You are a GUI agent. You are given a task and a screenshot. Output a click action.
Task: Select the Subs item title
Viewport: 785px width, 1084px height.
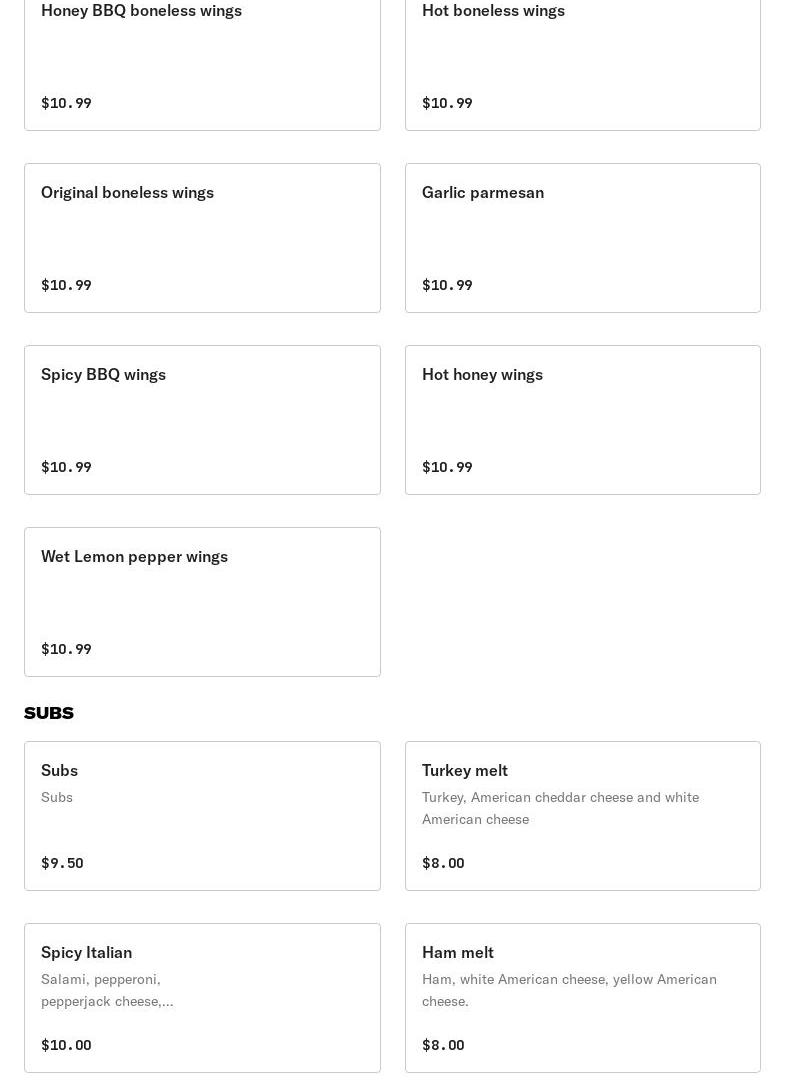(x=59, y=770)
